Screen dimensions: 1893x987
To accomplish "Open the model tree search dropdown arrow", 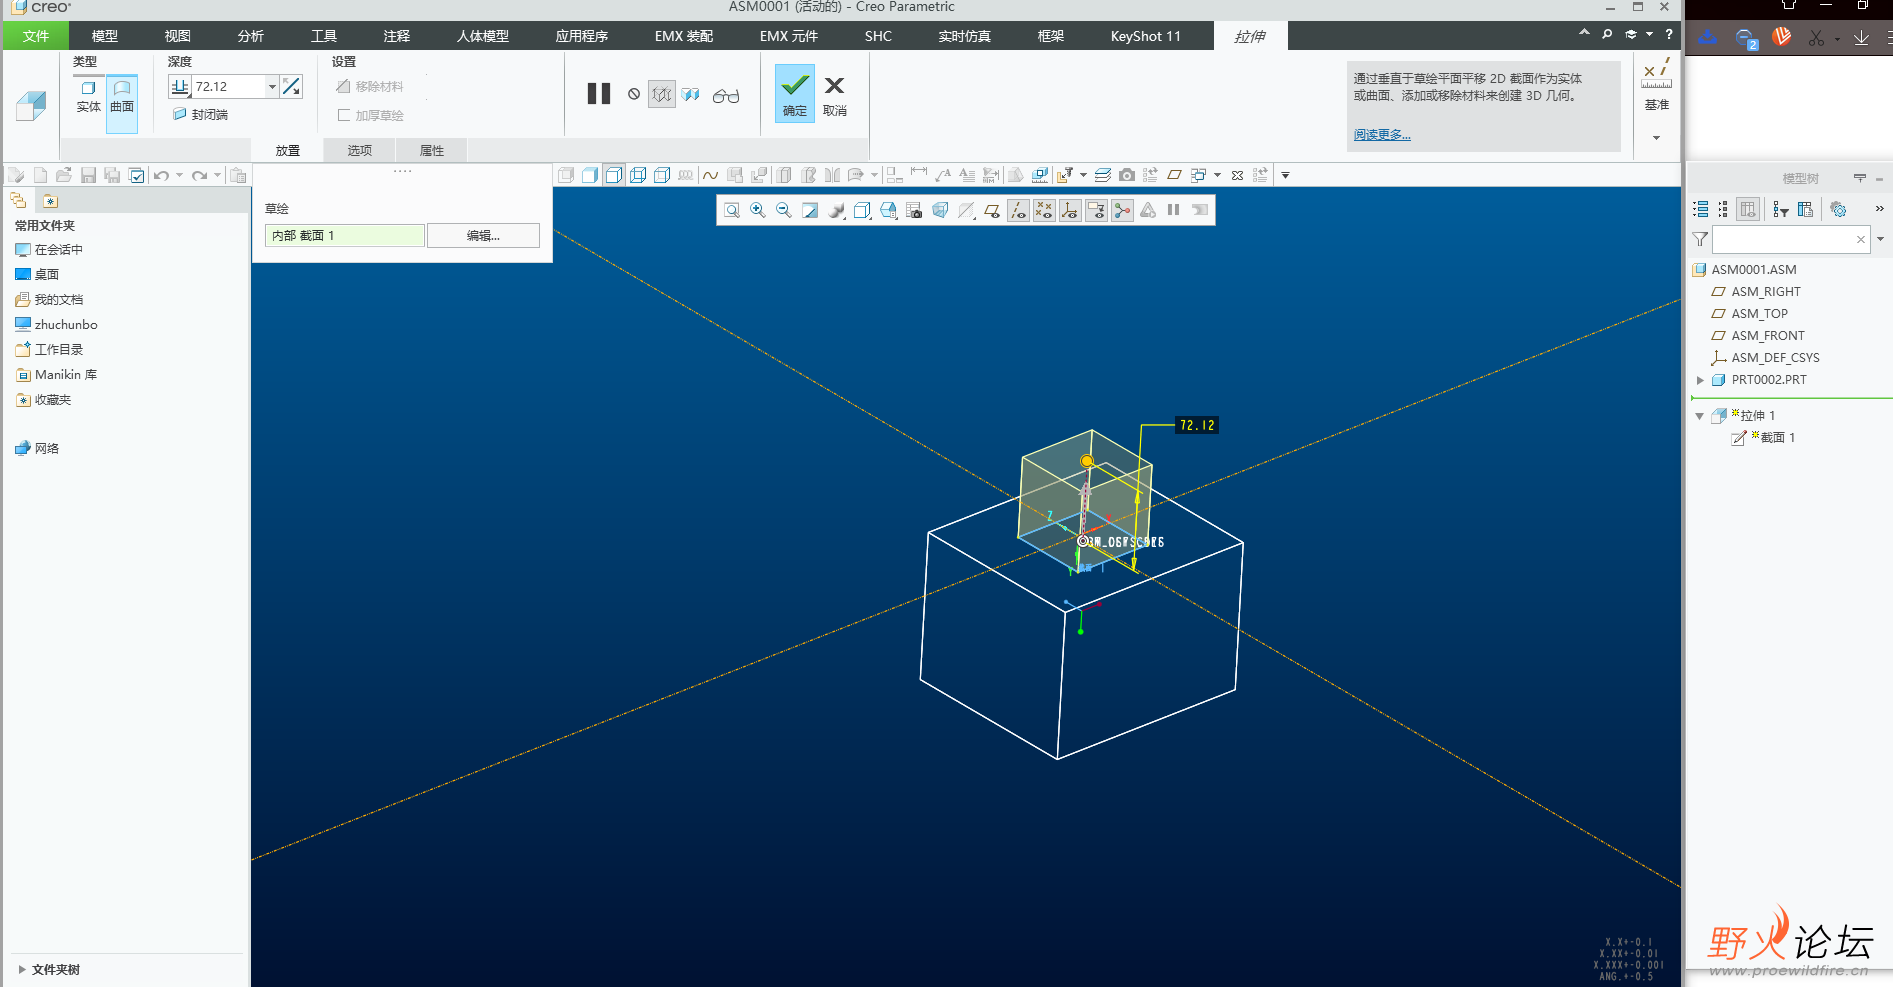I will (1881, 240).
